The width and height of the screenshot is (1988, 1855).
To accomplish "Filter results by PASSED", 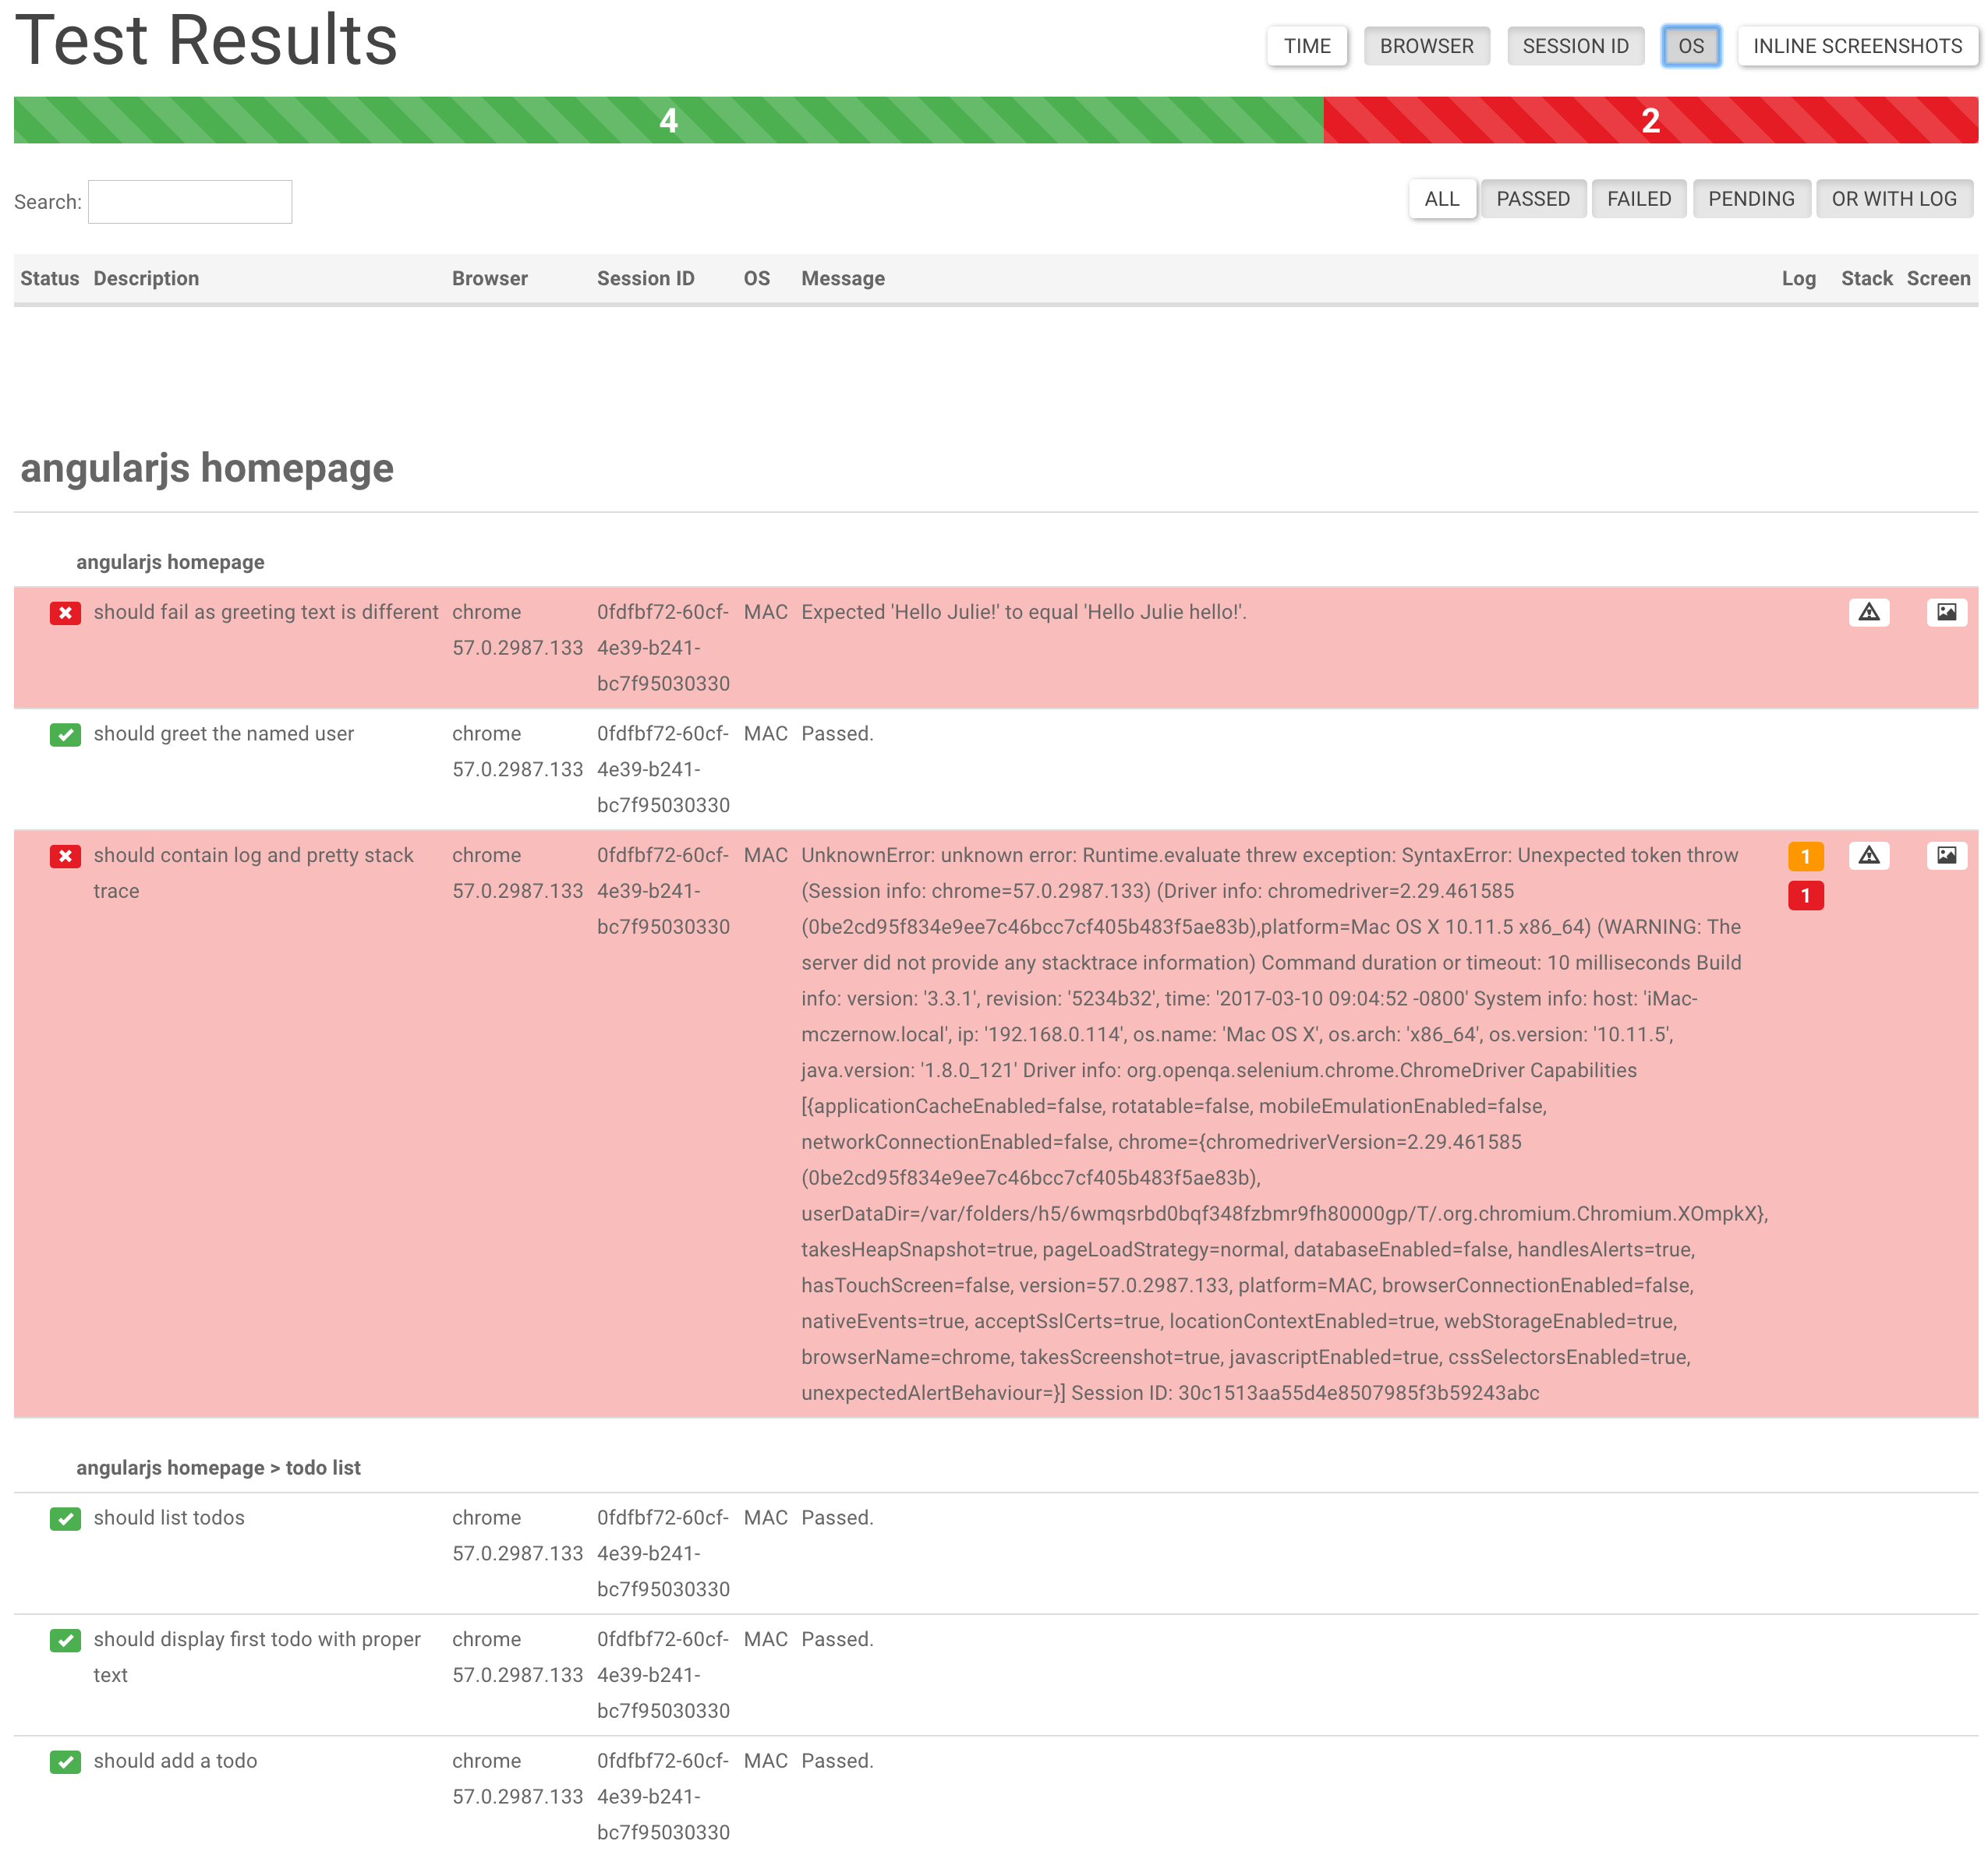I will 1532,199.
